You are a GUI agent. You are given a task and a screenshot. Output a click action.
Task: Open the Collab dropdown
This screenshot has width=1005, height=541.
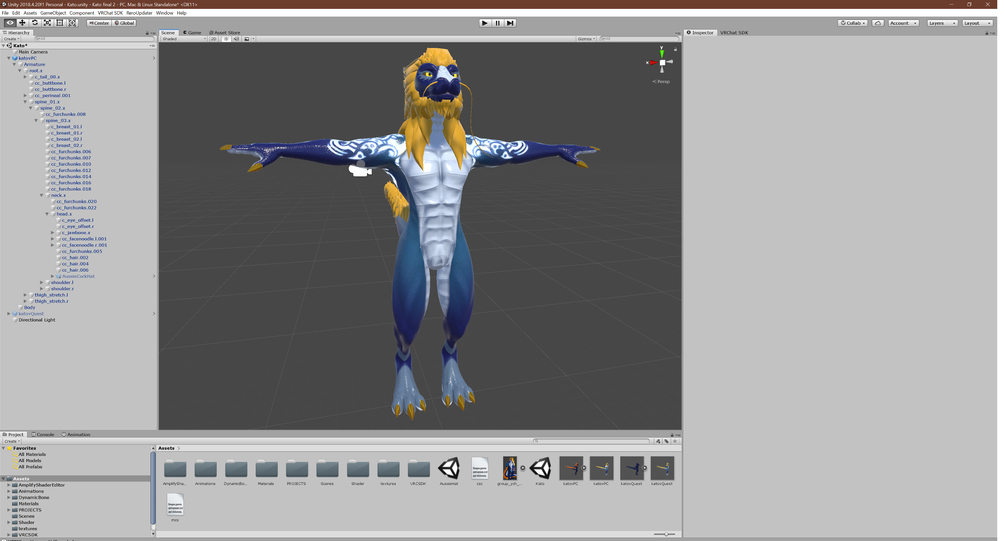pos(852,23)
